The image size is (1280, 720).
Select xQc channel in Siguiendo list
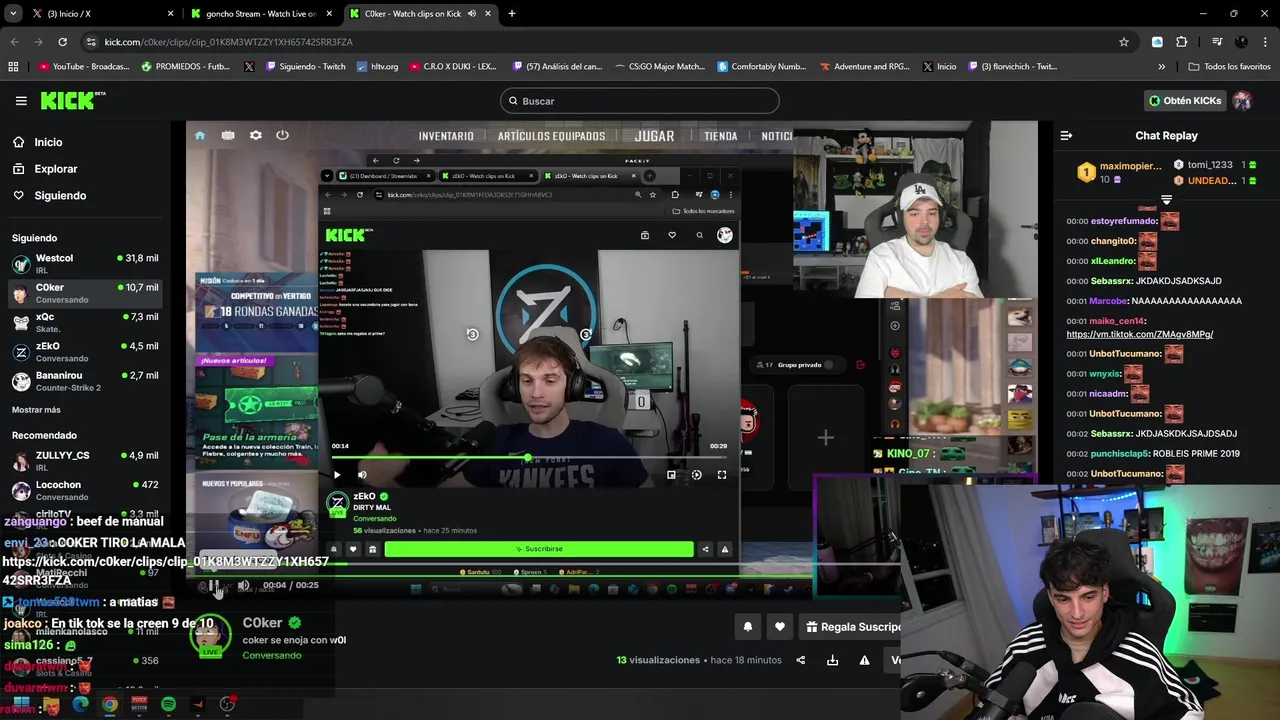[x=84, y=322]
